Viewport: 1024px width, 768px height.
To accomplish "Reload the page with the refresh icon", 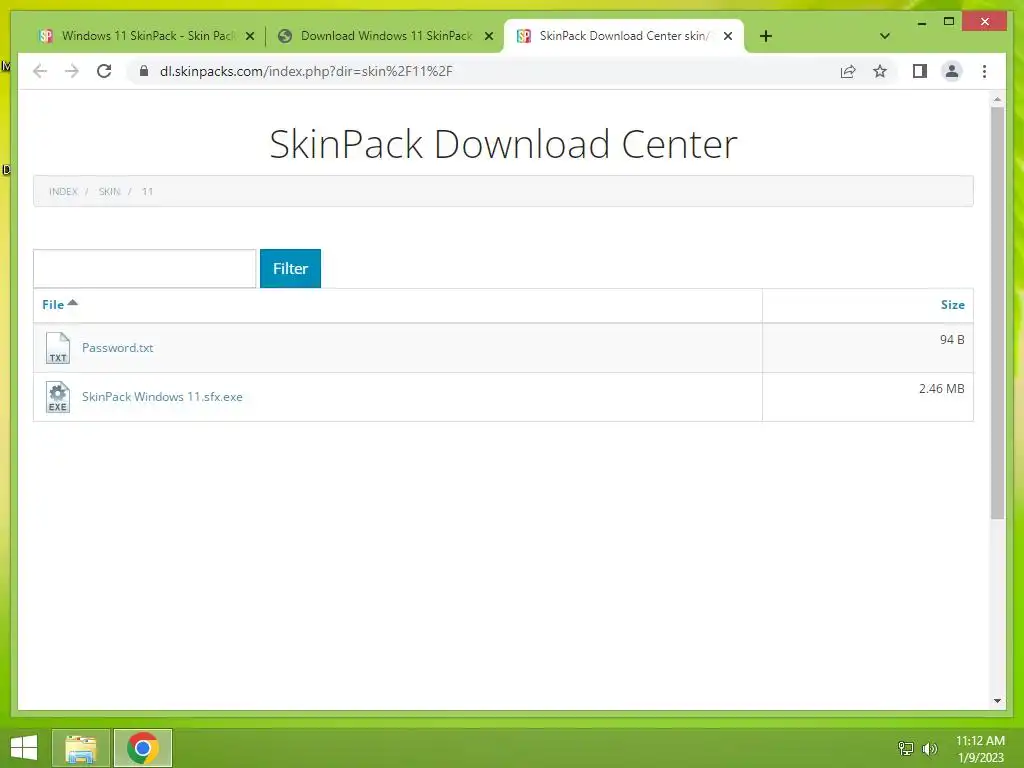I will pos(104,71).
